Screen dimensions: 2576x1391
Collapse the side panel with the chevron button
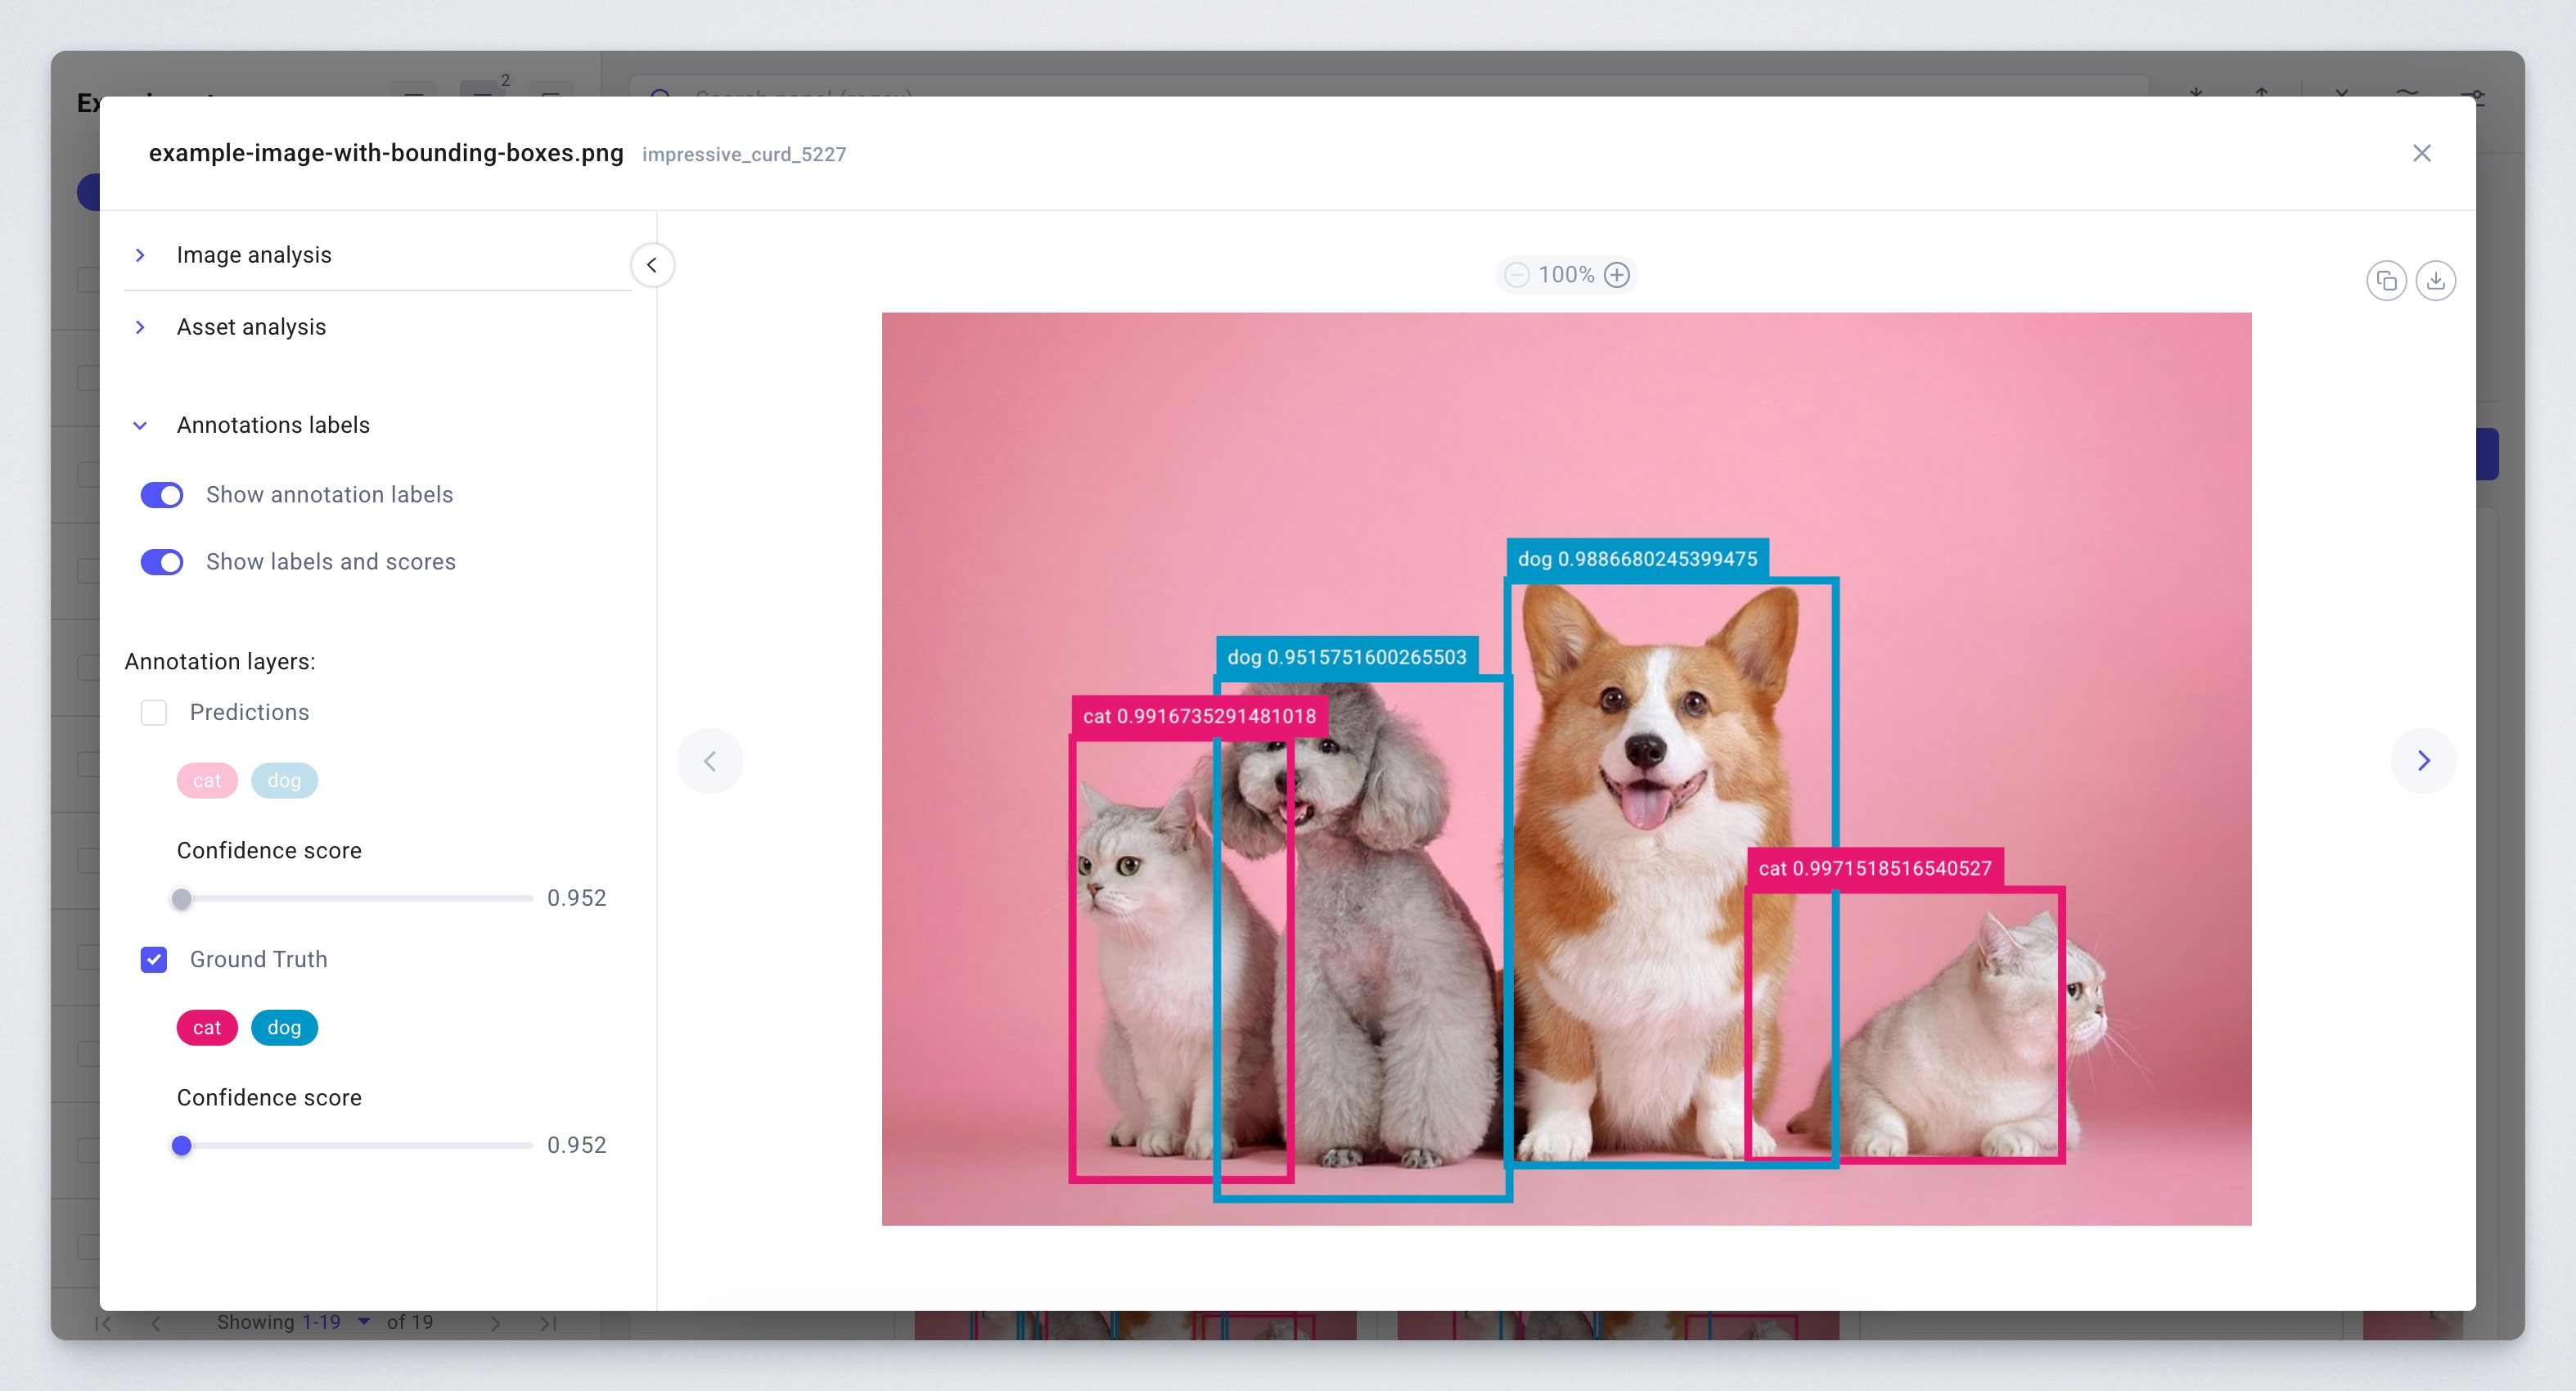point(652,265)
